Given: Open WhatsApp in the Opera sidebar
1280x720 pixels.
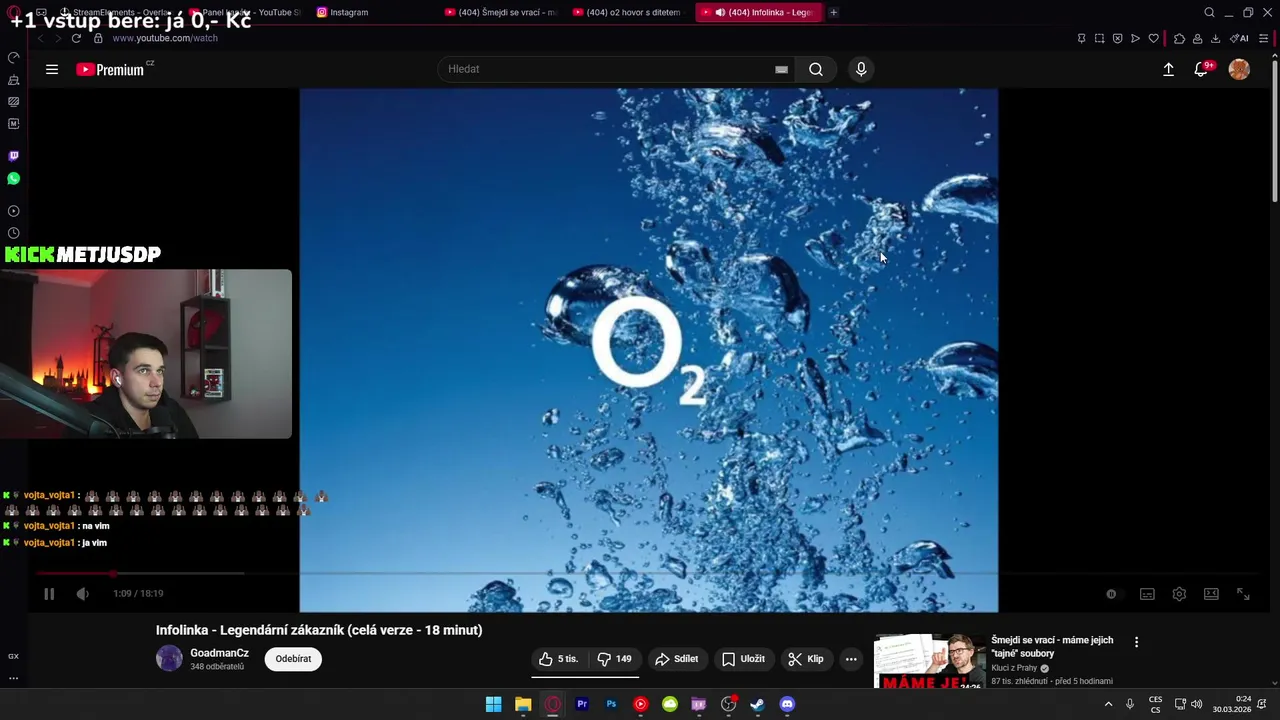Looking at the screenshot, I should coord(13,178).
